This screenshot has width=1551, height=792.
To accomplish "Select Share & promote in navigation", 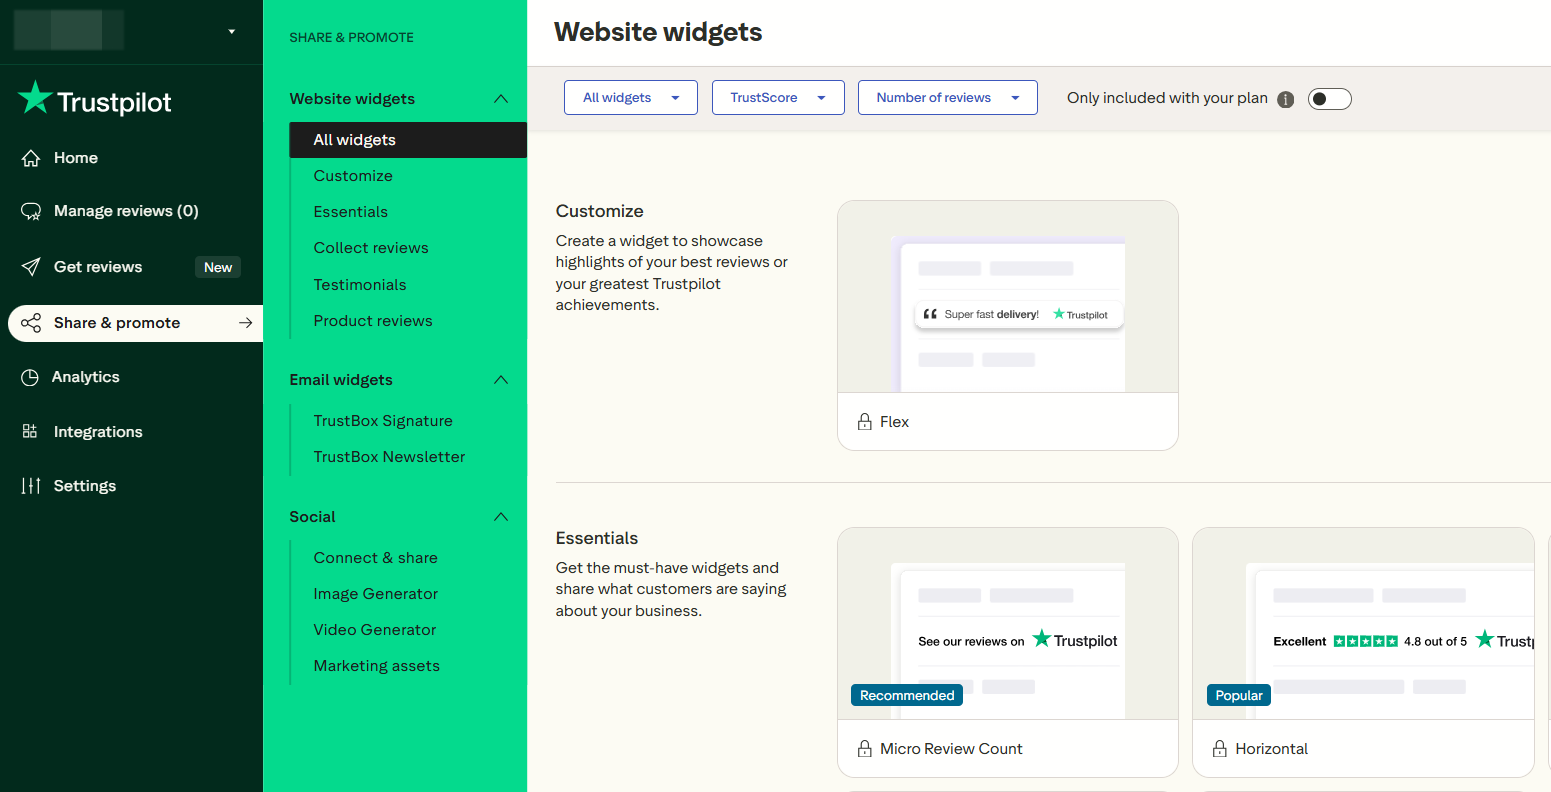I will 135,323.
